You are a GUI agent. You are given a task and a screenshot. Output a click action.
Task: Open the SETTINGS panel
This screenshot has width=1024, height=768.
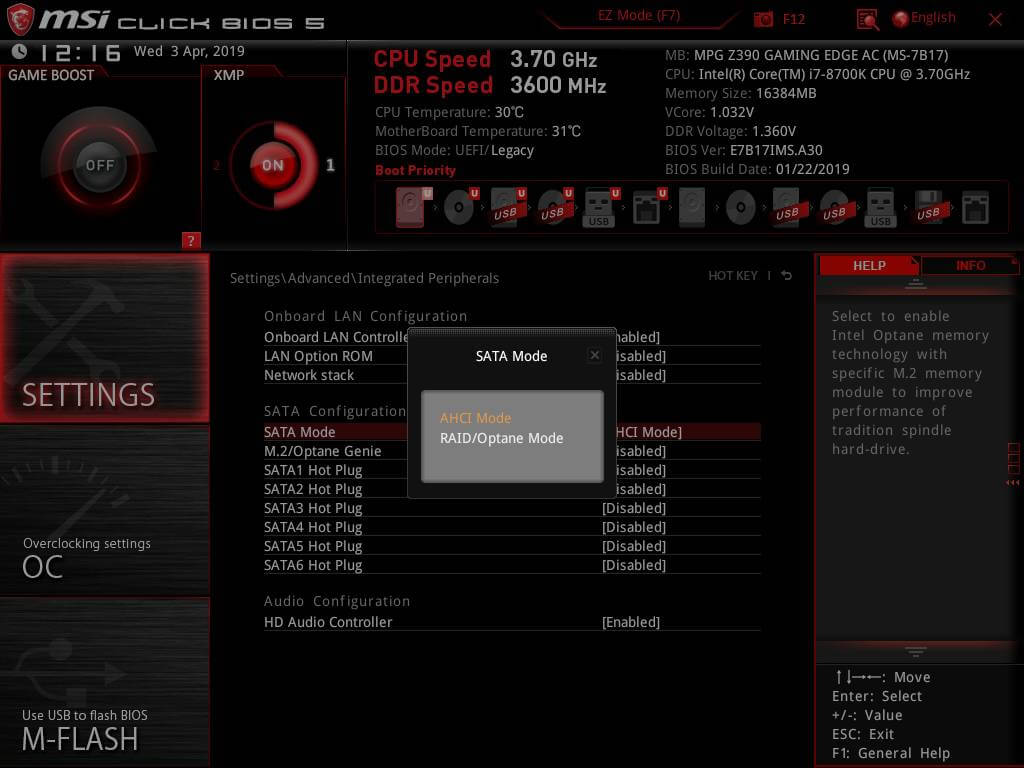[104, 338]
